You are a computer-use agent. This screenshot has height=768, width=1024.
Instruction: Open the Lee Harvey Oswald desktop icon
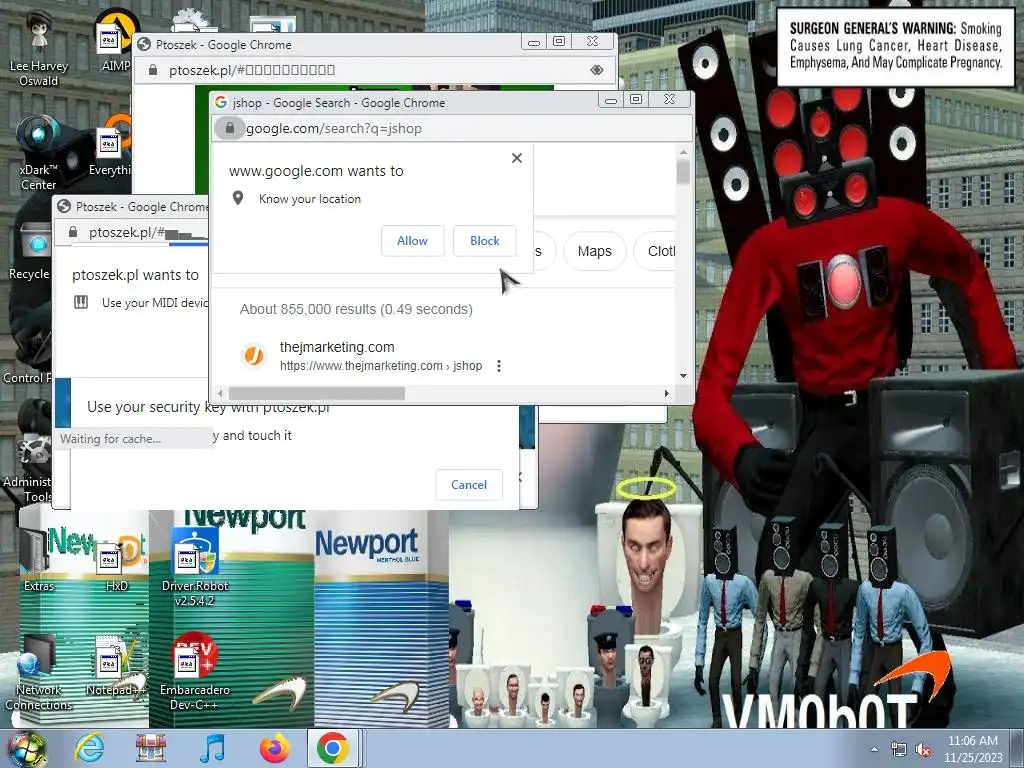(x=39, y=49)
